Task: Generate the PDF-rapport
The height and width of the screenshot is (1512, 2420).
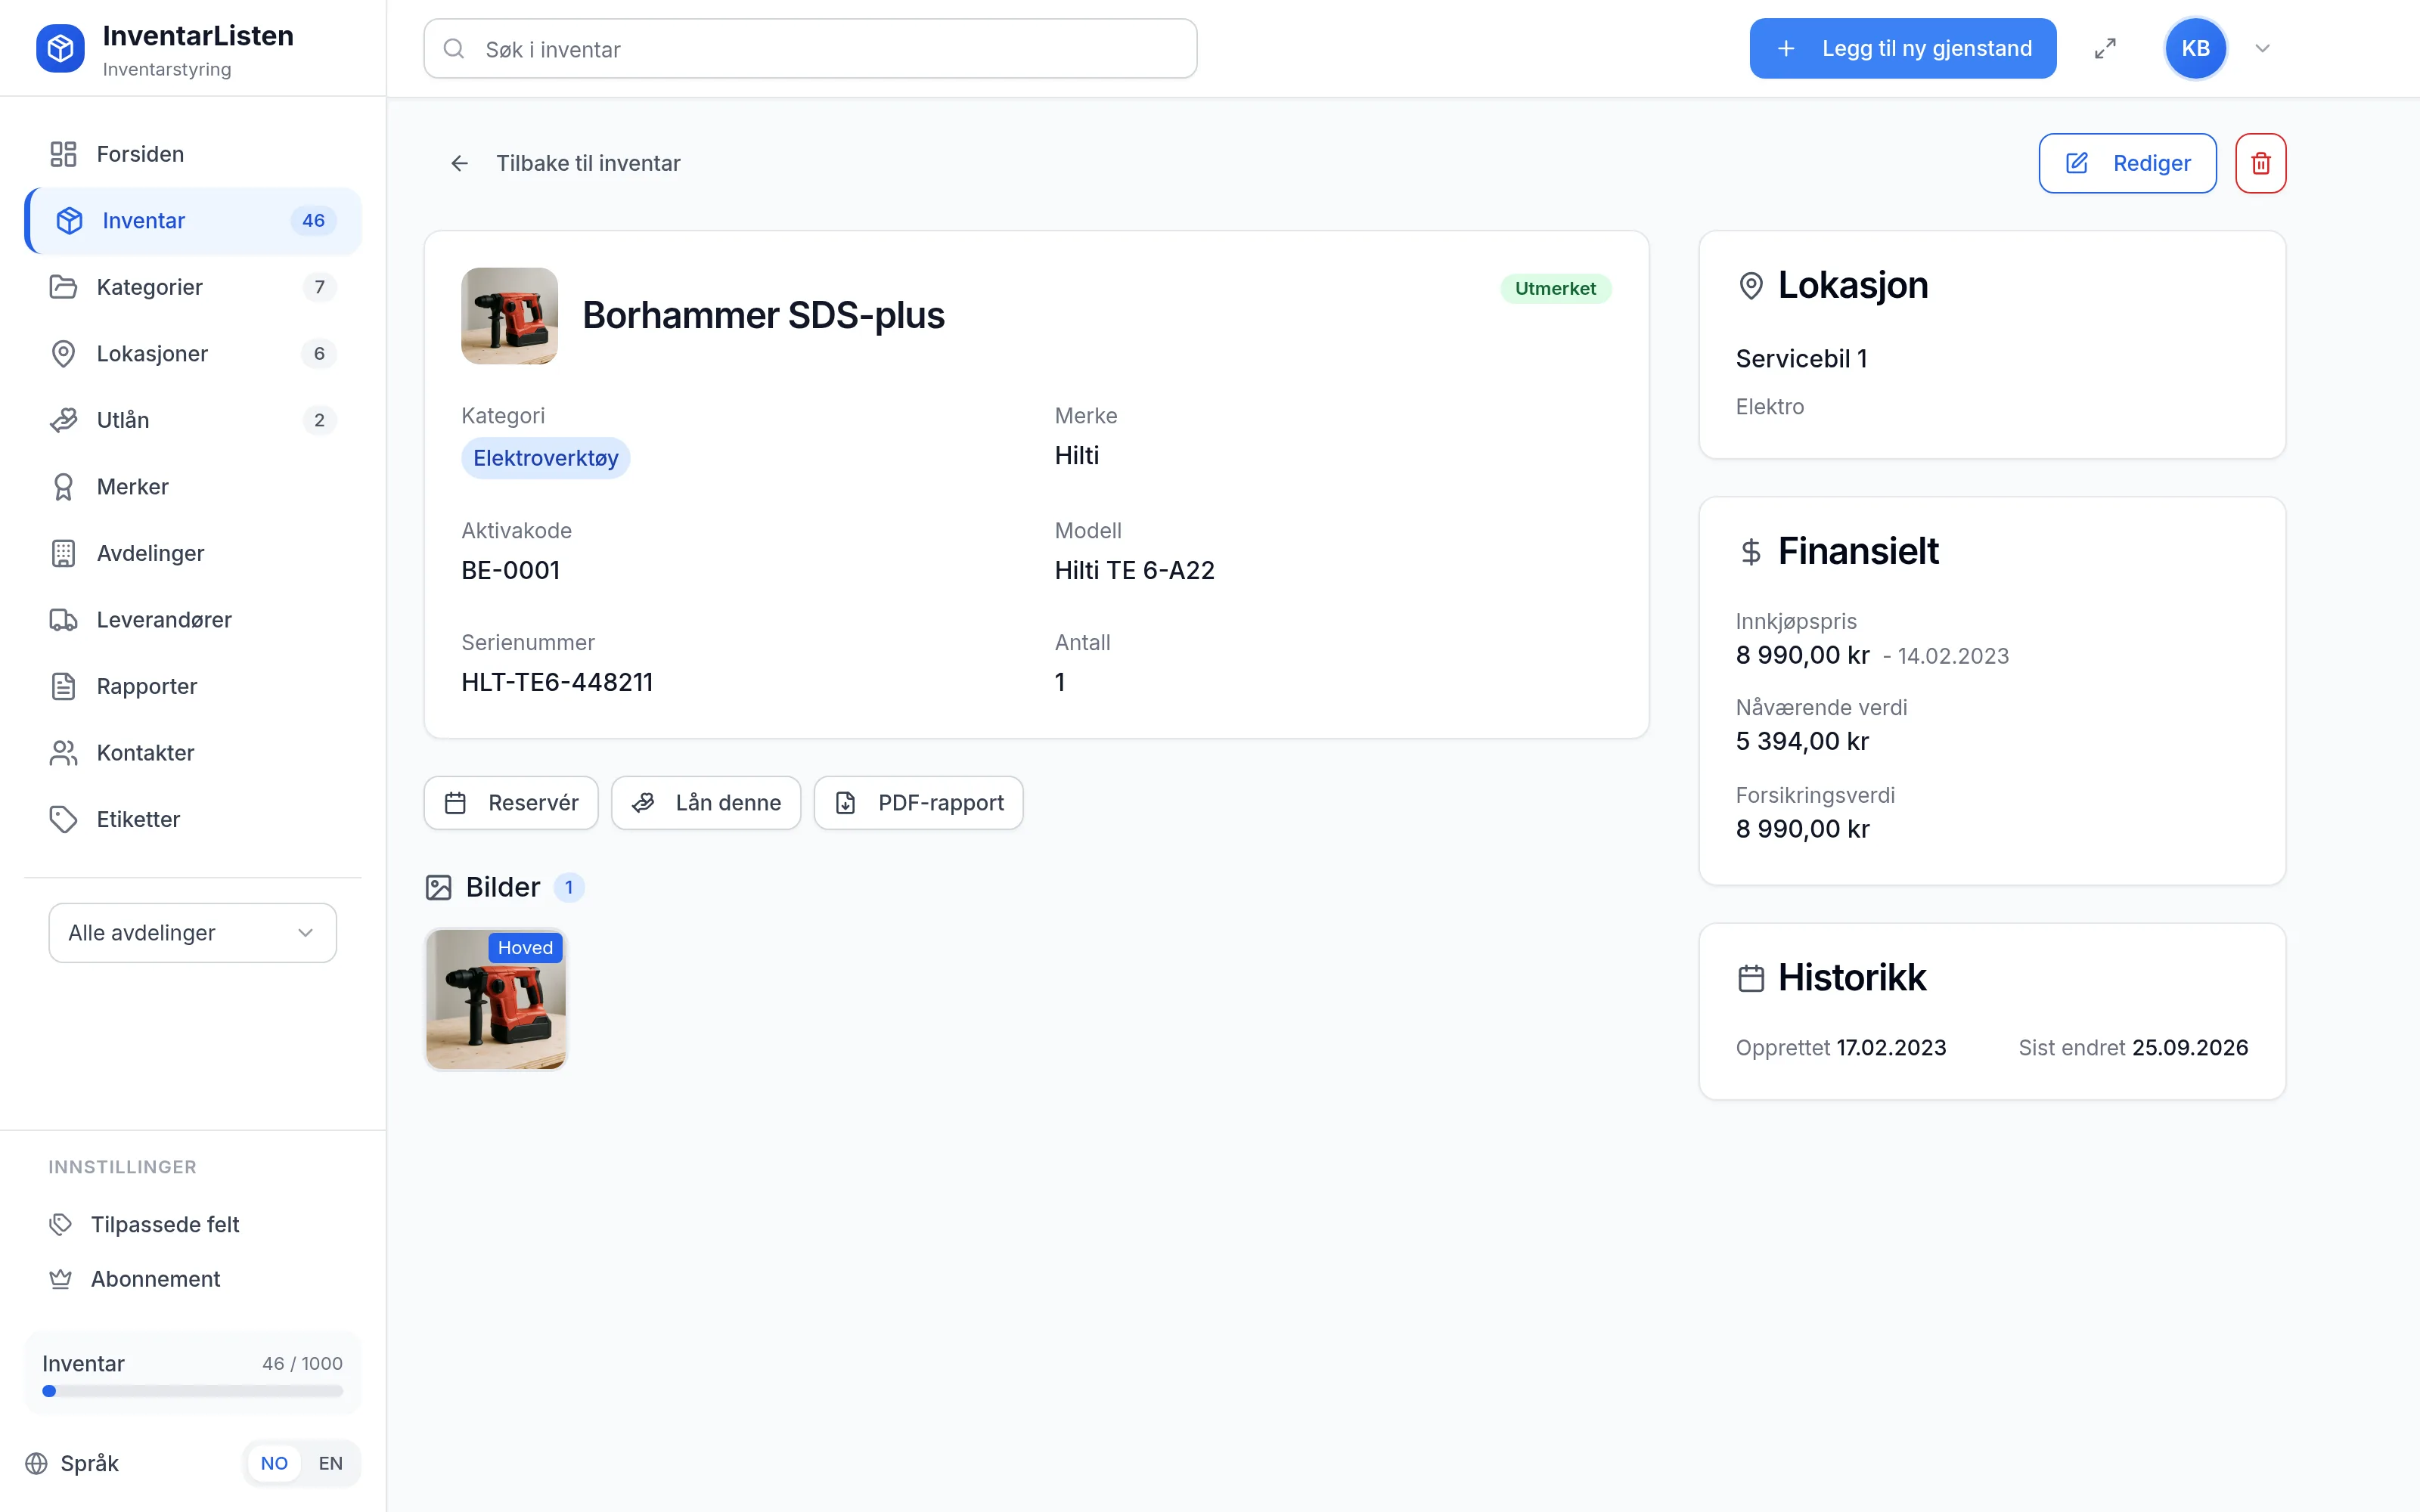Action: tap(918, 803)
